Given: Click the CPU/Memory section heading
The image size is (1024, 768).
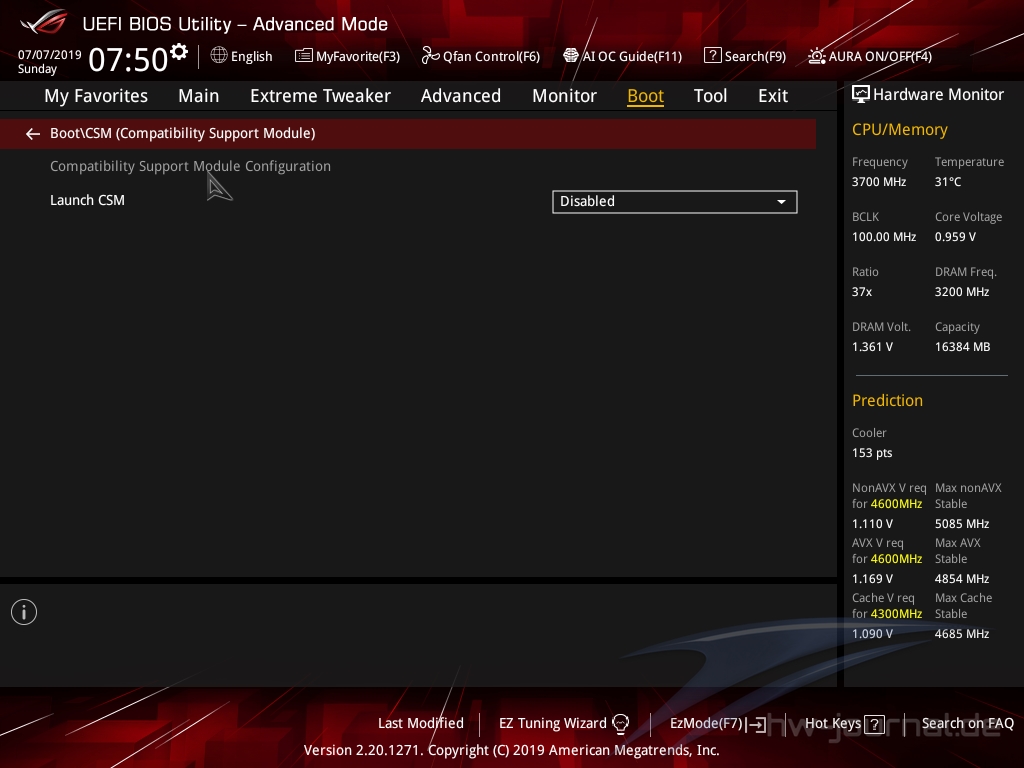Looking at the screenshot, I should [899, 130].
